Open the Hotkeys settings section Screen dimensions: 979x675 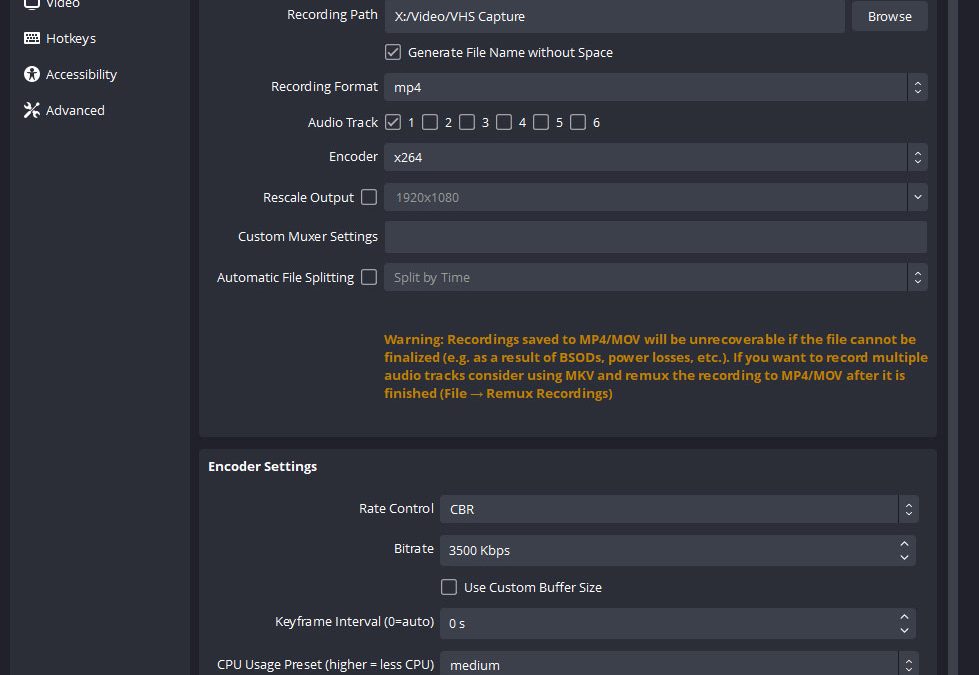[70, 38]
